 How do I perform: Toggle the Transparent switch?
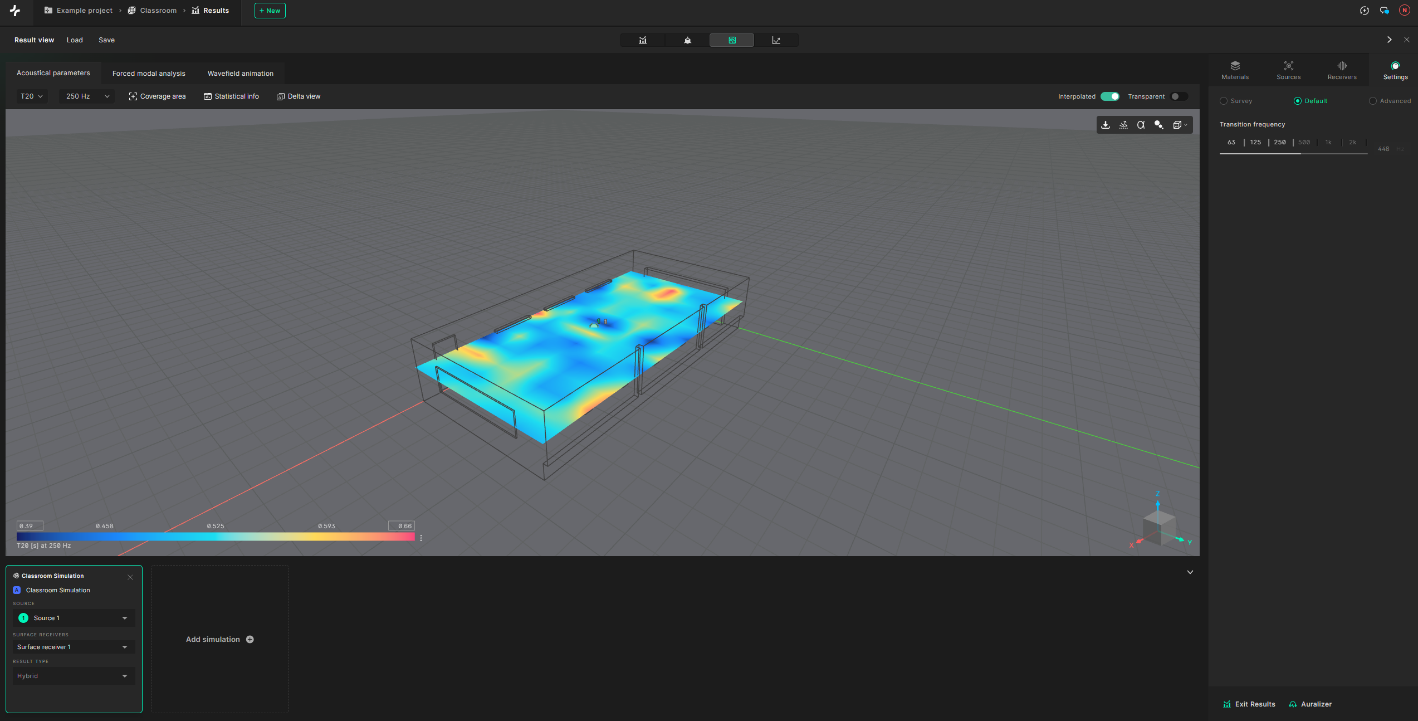pos(1180,96)
